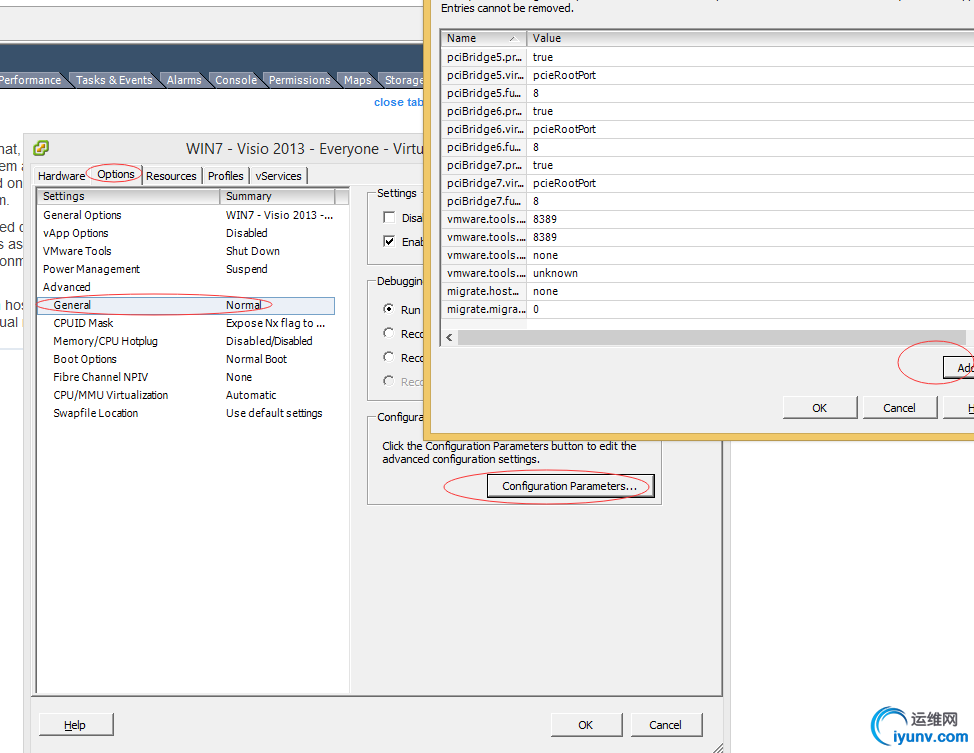This screenshot has height=753, width=974.
Task: Switch to the Hardware tab
Action: [x=61, y=176]
